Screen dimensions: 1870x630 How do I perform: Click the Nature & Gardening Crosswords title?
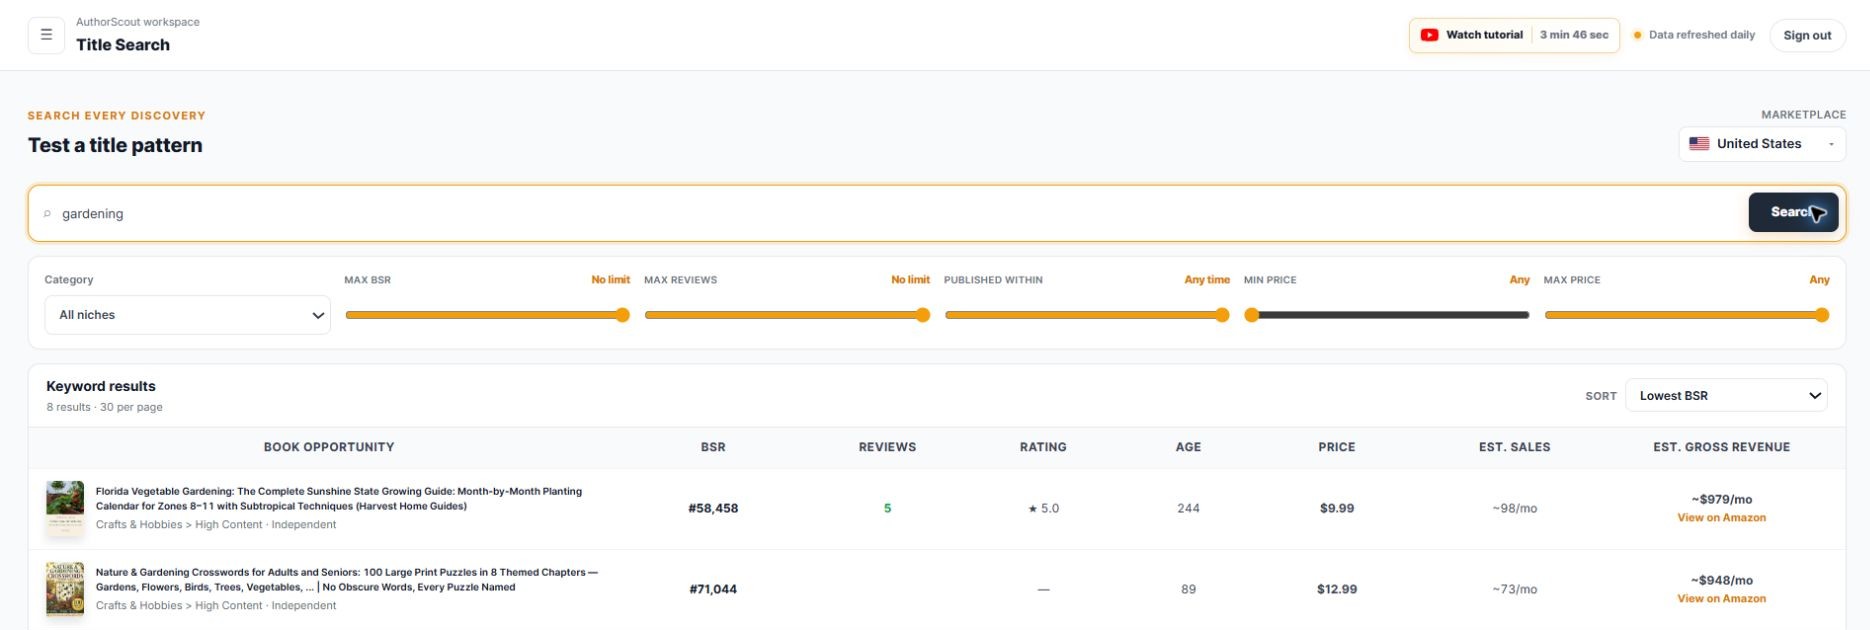[347, 580]
